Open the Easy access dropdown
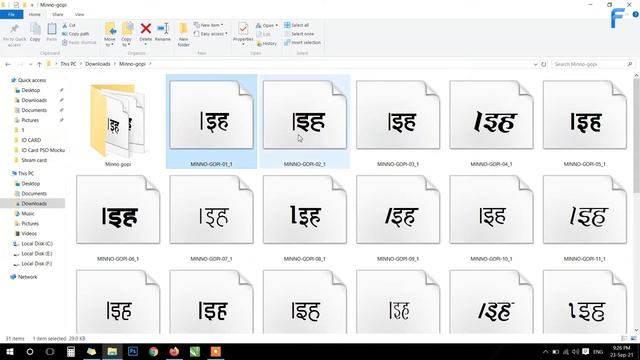 pos(211,34)
